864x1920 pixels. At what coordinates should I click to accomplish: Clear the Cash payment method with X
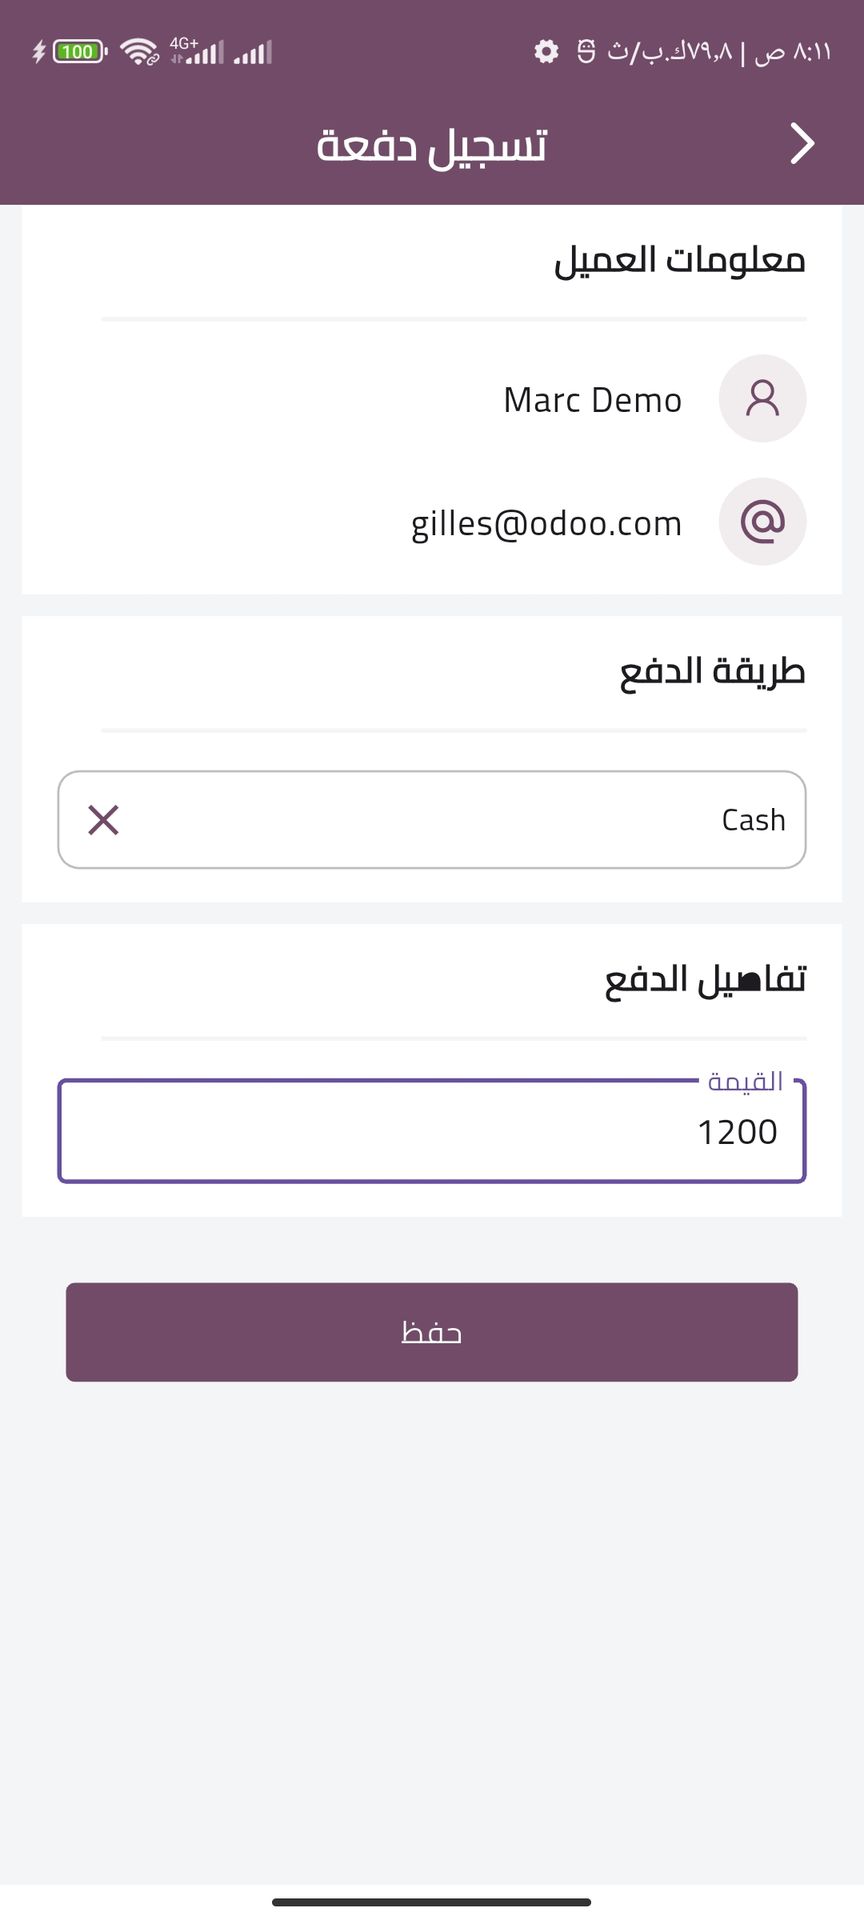pos(104,820)
